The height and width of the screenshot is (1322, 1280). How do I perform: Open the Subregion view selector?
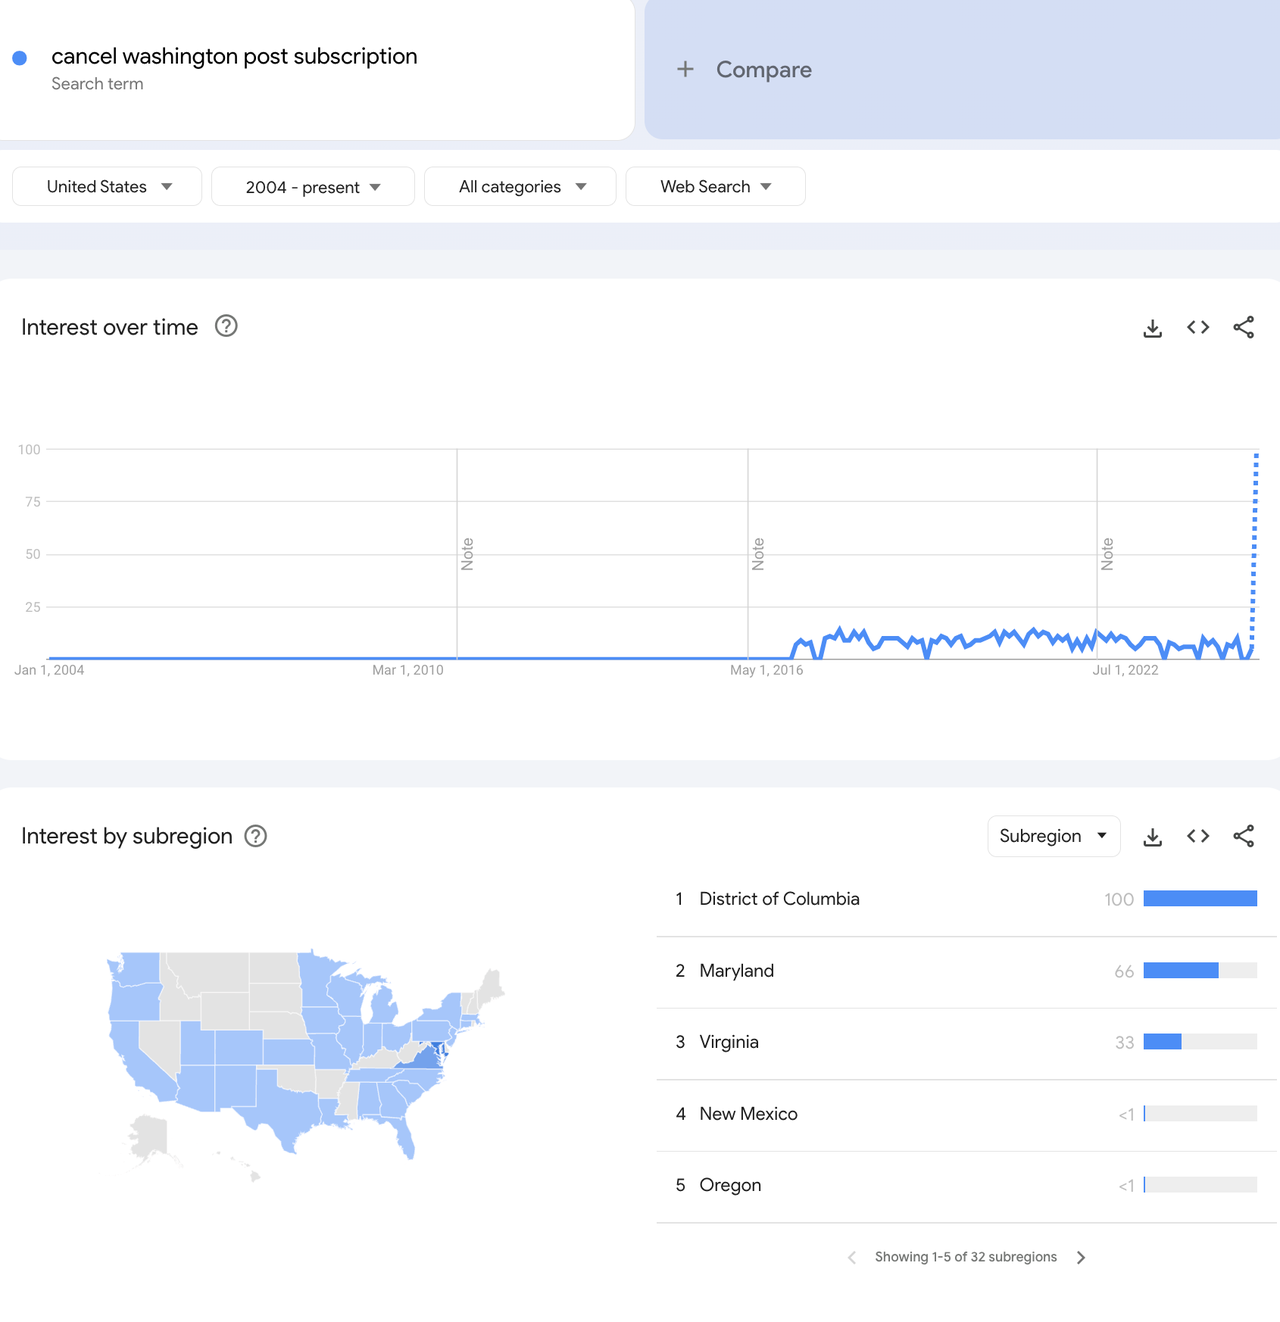click(x=1053, y=837)
